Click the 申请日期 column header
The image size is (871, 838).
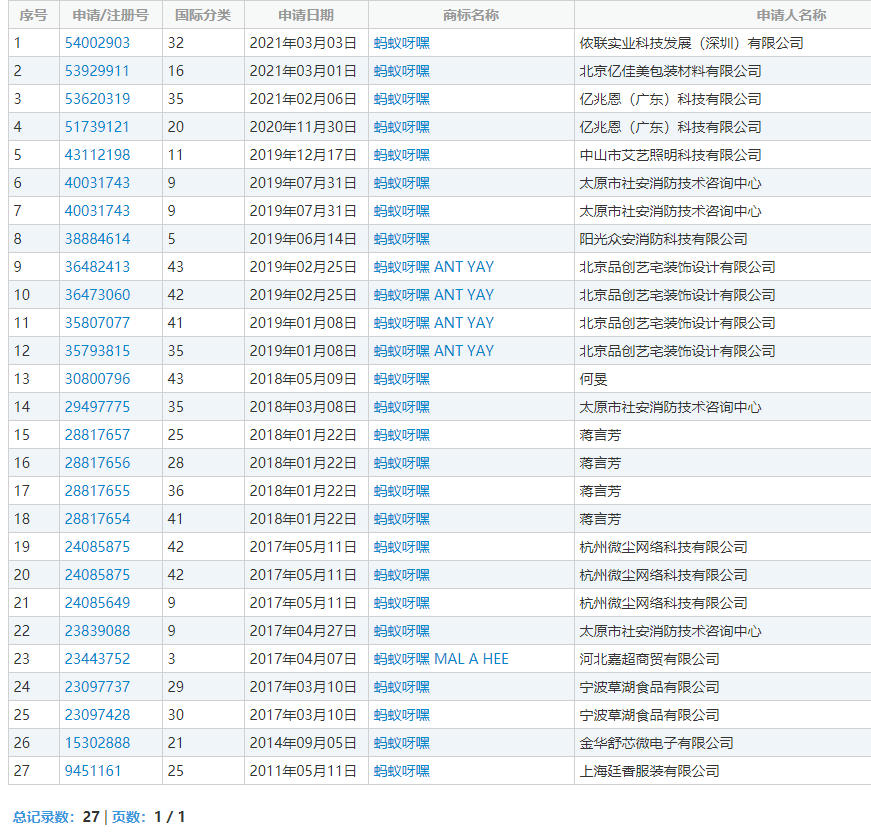pyautogui.click(x=306, y=15)
